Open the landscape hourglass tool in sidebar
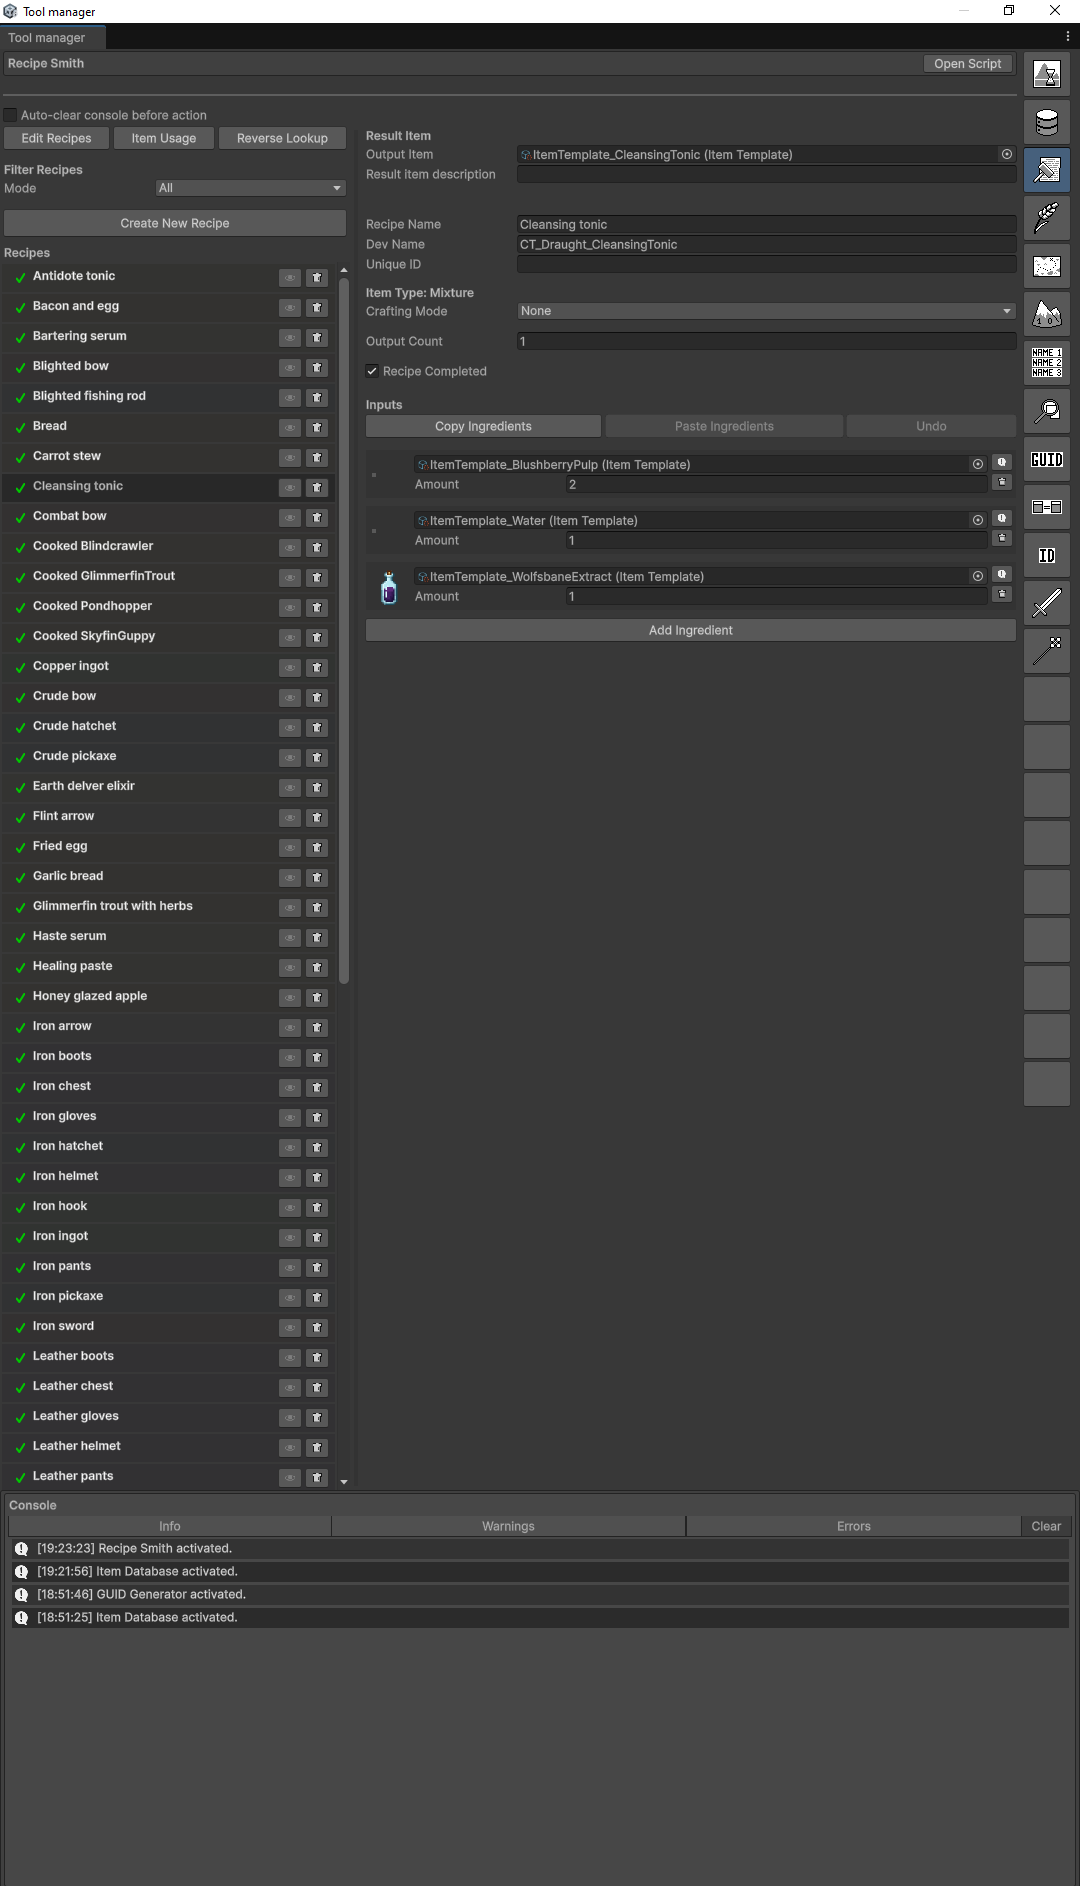The width and height of the screenshot is (1080, 1886). [x=1047, y=74]
